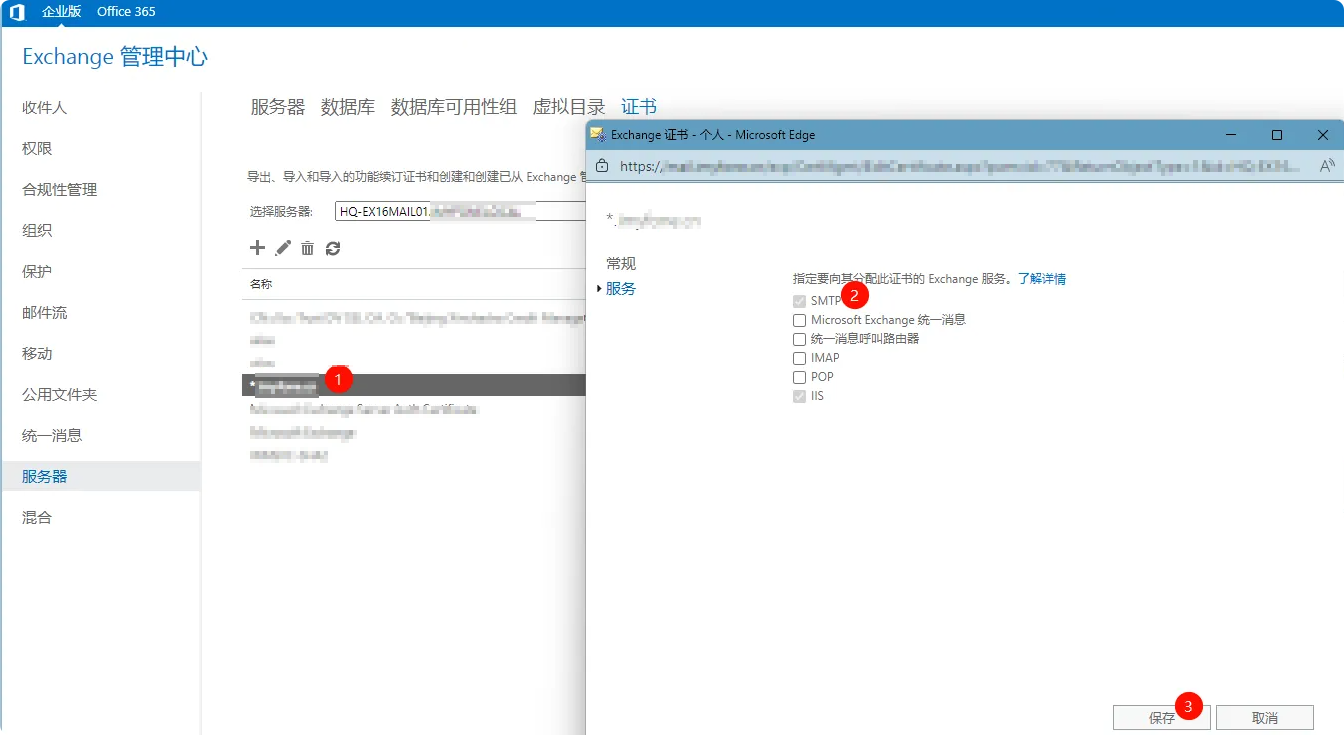
Task: Refresh the certificate list
Action: (x=333, y=248)
